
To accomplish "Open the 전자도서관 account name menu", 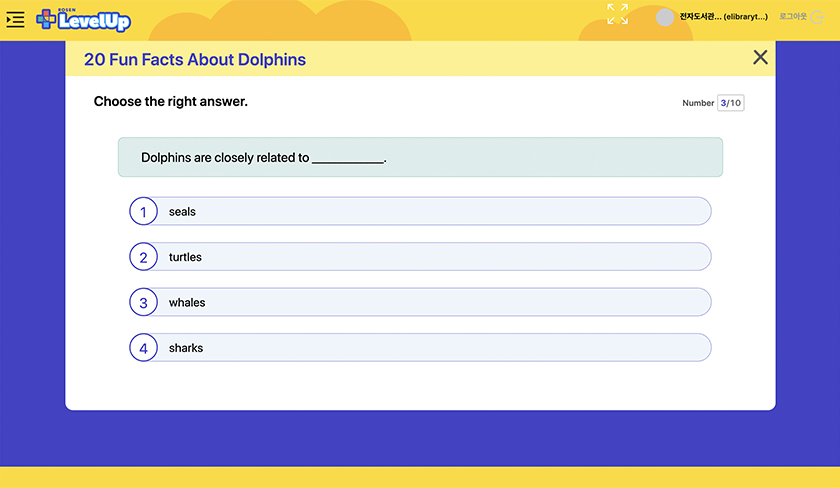I will [x=723, y=17].
